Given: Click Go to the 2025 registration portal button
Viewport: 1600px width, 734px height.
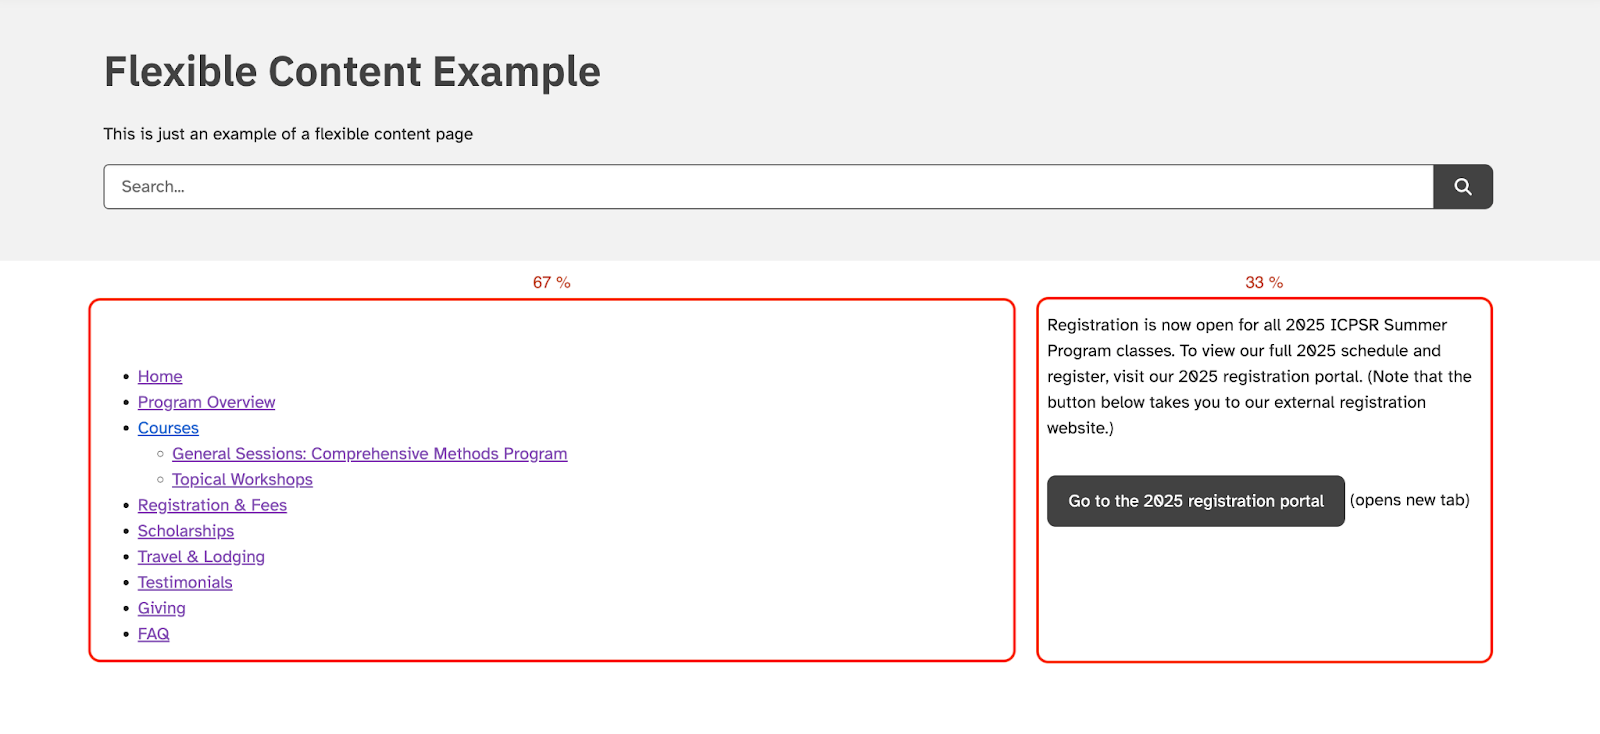Looking at the screenshot, I should pyautogui.click(x=1196, y=501).
